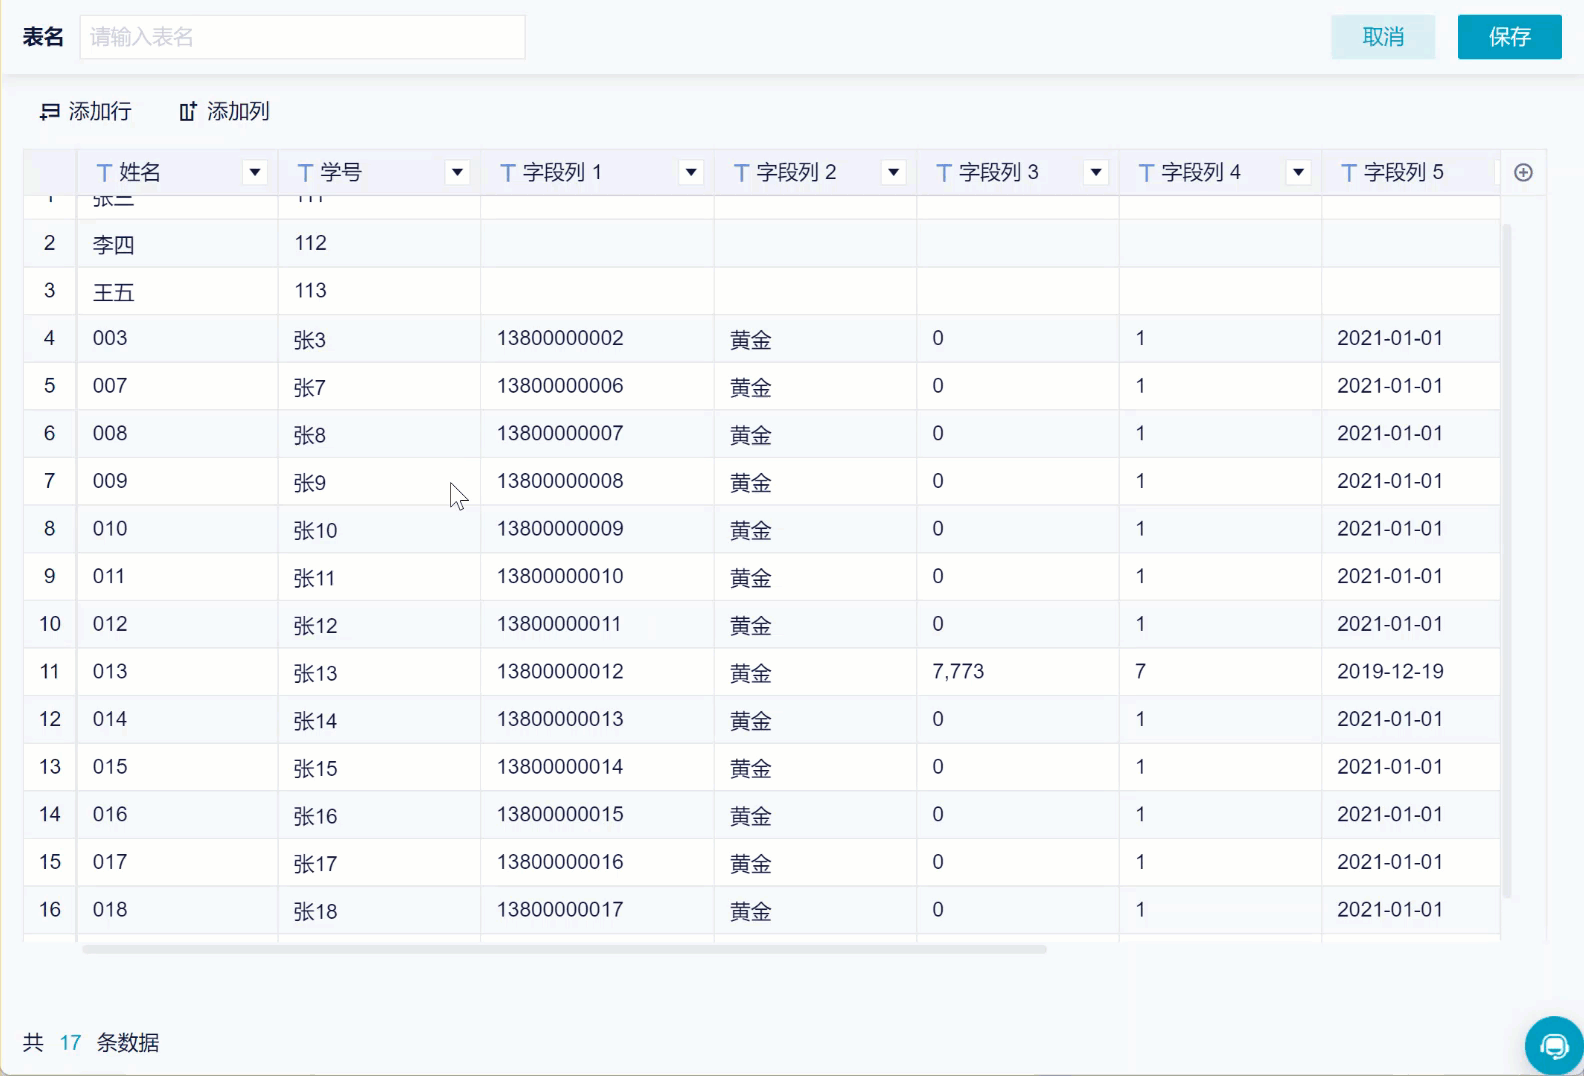
Task: Open the 学号 column dropdown arrow
Action: point(457,172)
